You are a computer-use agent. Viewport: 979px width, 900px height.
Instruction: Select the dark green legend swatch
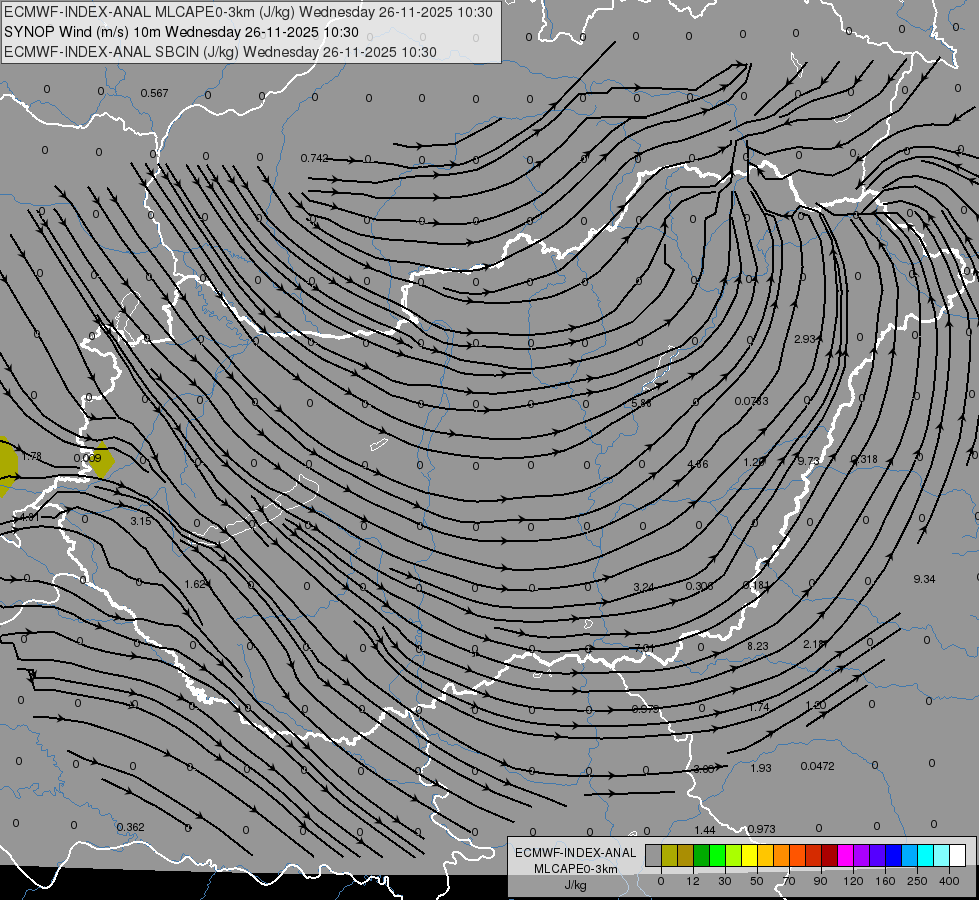(702, 855)
